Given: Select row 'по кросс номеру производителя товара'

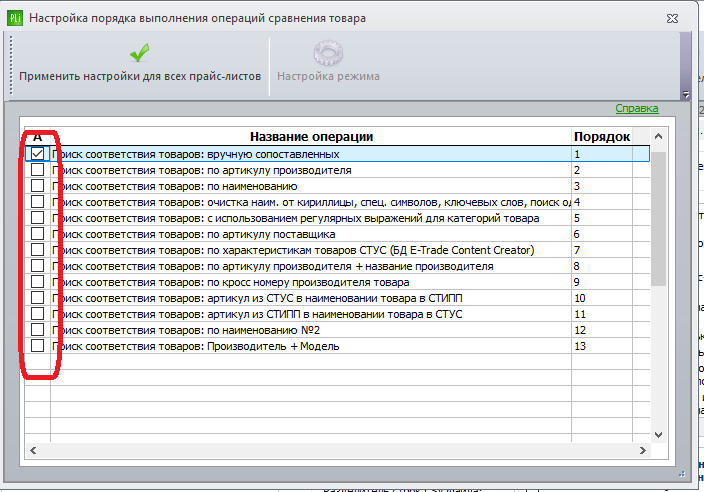Looking at the screenshot, I should tap(231, 282).
